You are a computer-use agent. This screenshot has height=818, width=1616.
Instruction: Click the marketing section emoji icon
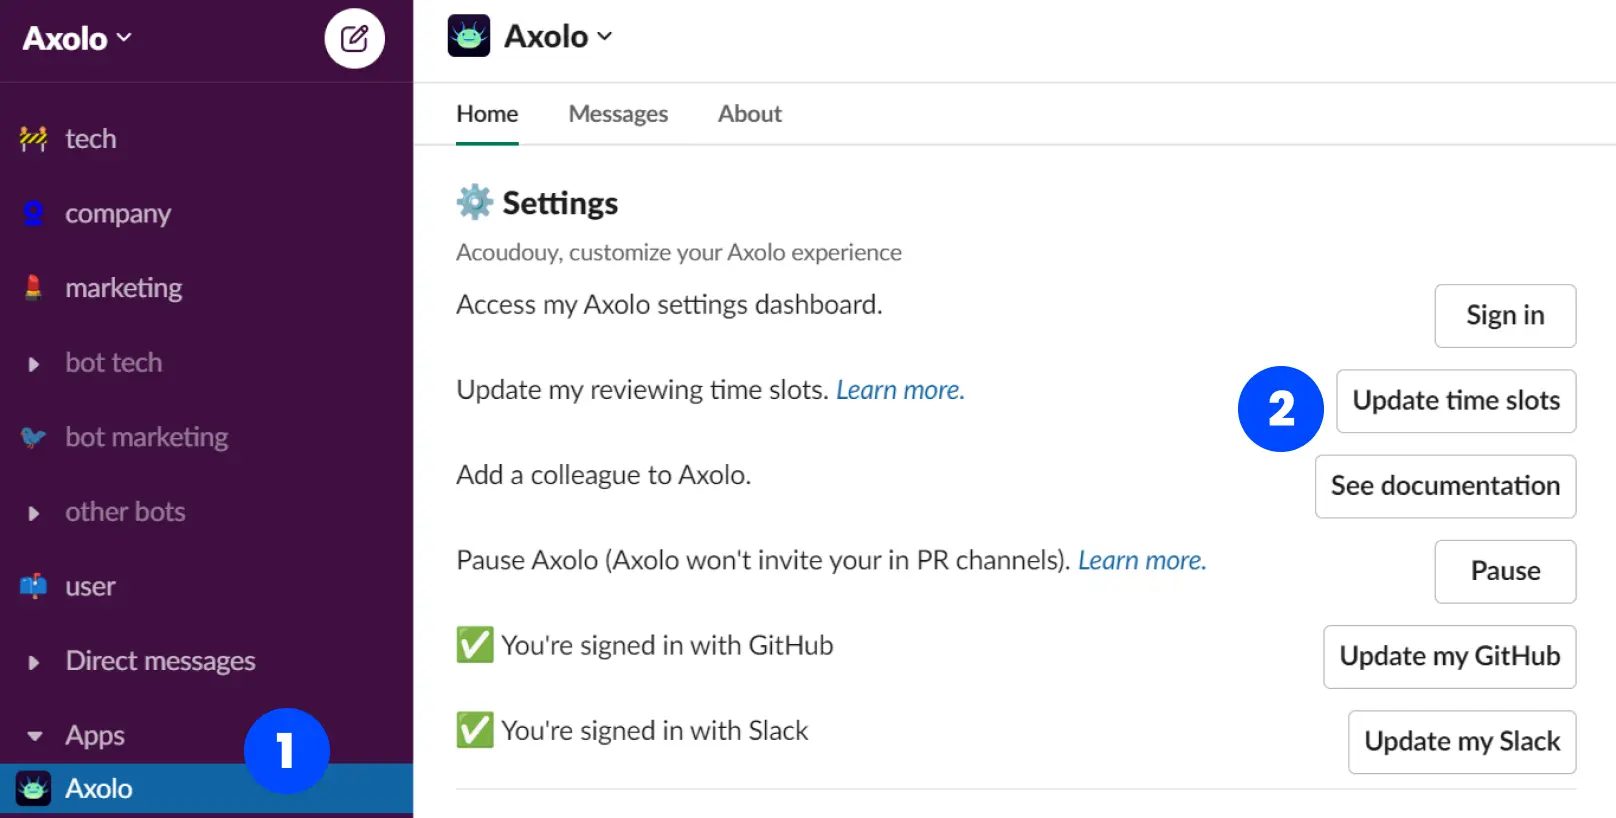point(33,288)
